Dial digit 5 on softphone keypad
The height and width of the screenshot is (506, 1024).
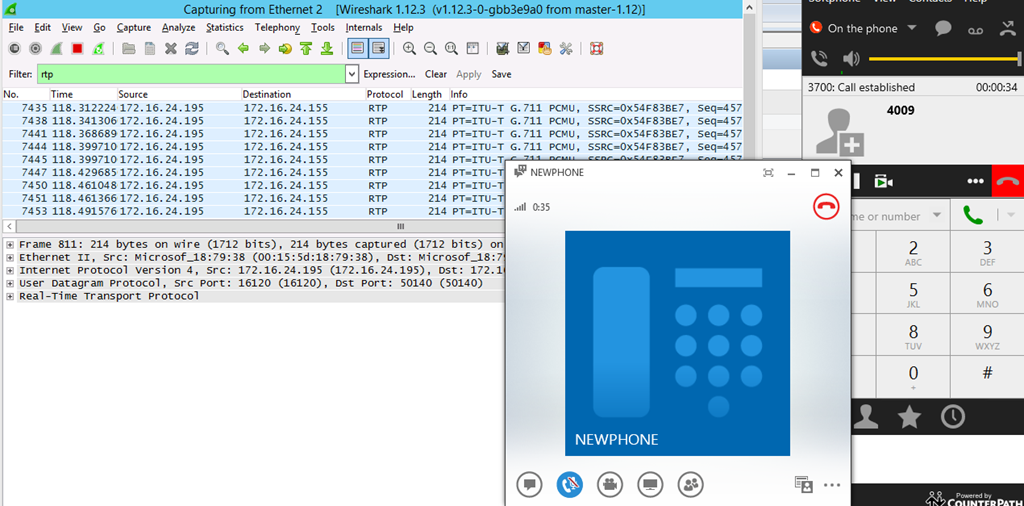(913, 295)
